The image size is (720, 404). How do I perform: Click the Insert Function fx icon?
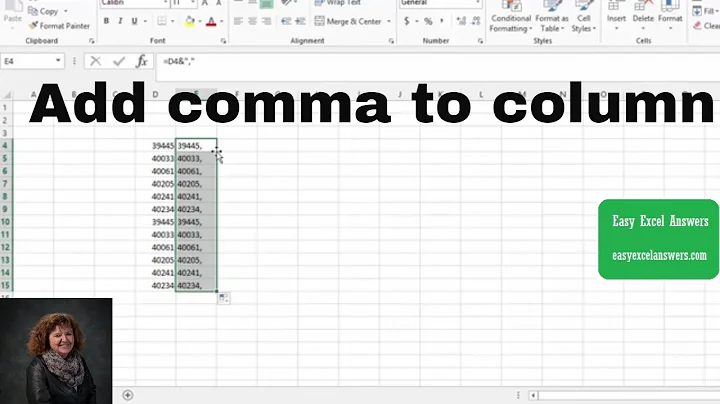[142, 61]
